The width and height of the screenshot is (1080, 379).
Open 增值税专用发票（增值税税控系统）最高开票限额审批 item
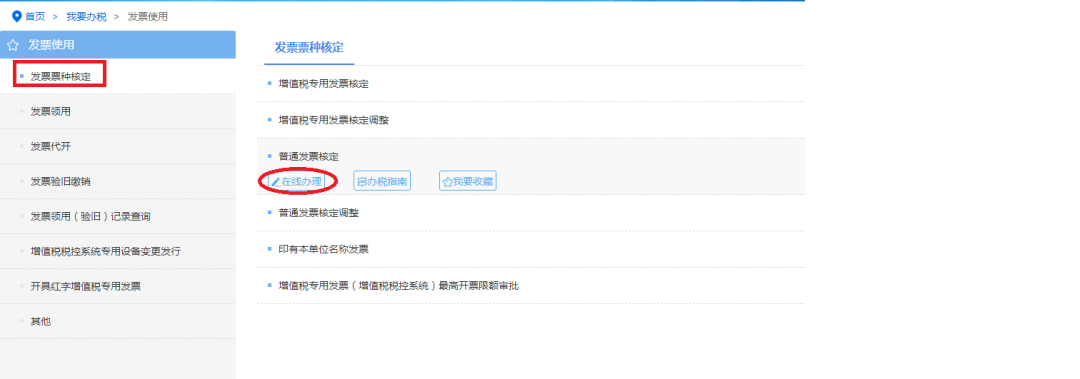(398, 285)
